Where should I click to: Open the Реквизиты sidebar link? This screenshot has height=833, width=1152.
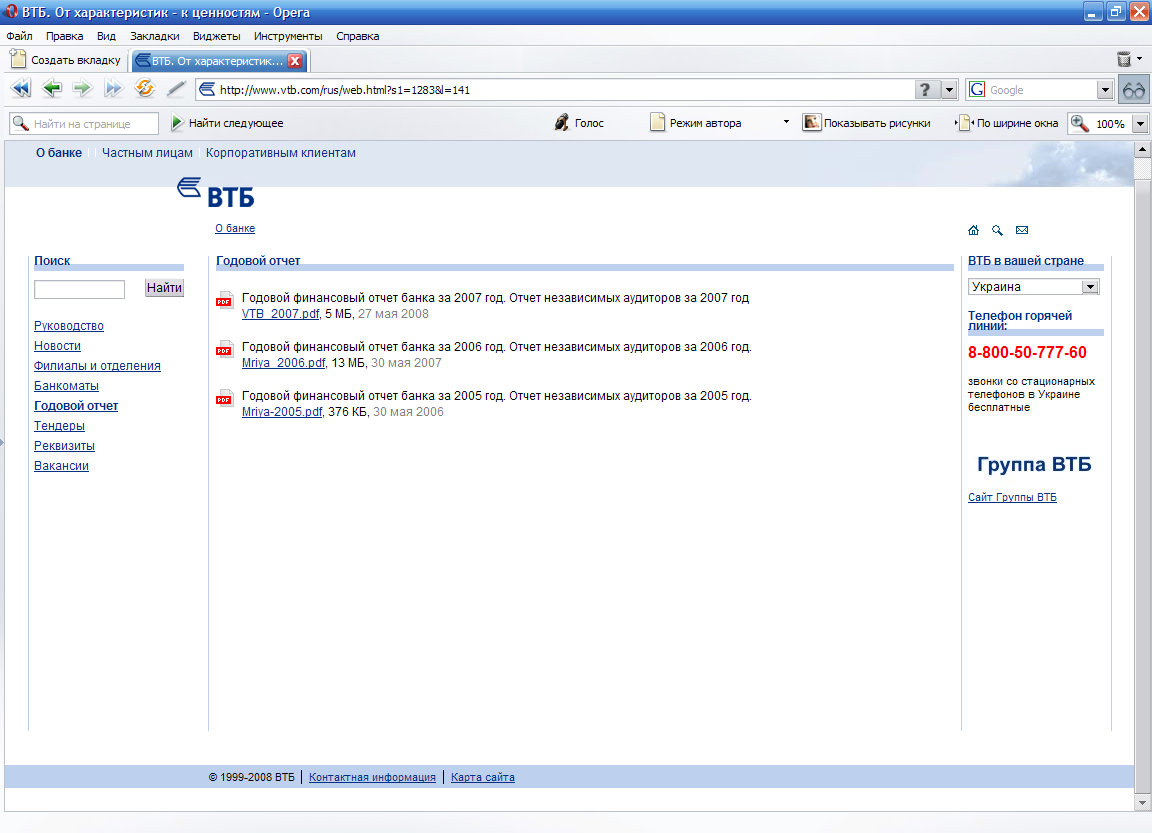pyautogui.click(x=65, y=445)
